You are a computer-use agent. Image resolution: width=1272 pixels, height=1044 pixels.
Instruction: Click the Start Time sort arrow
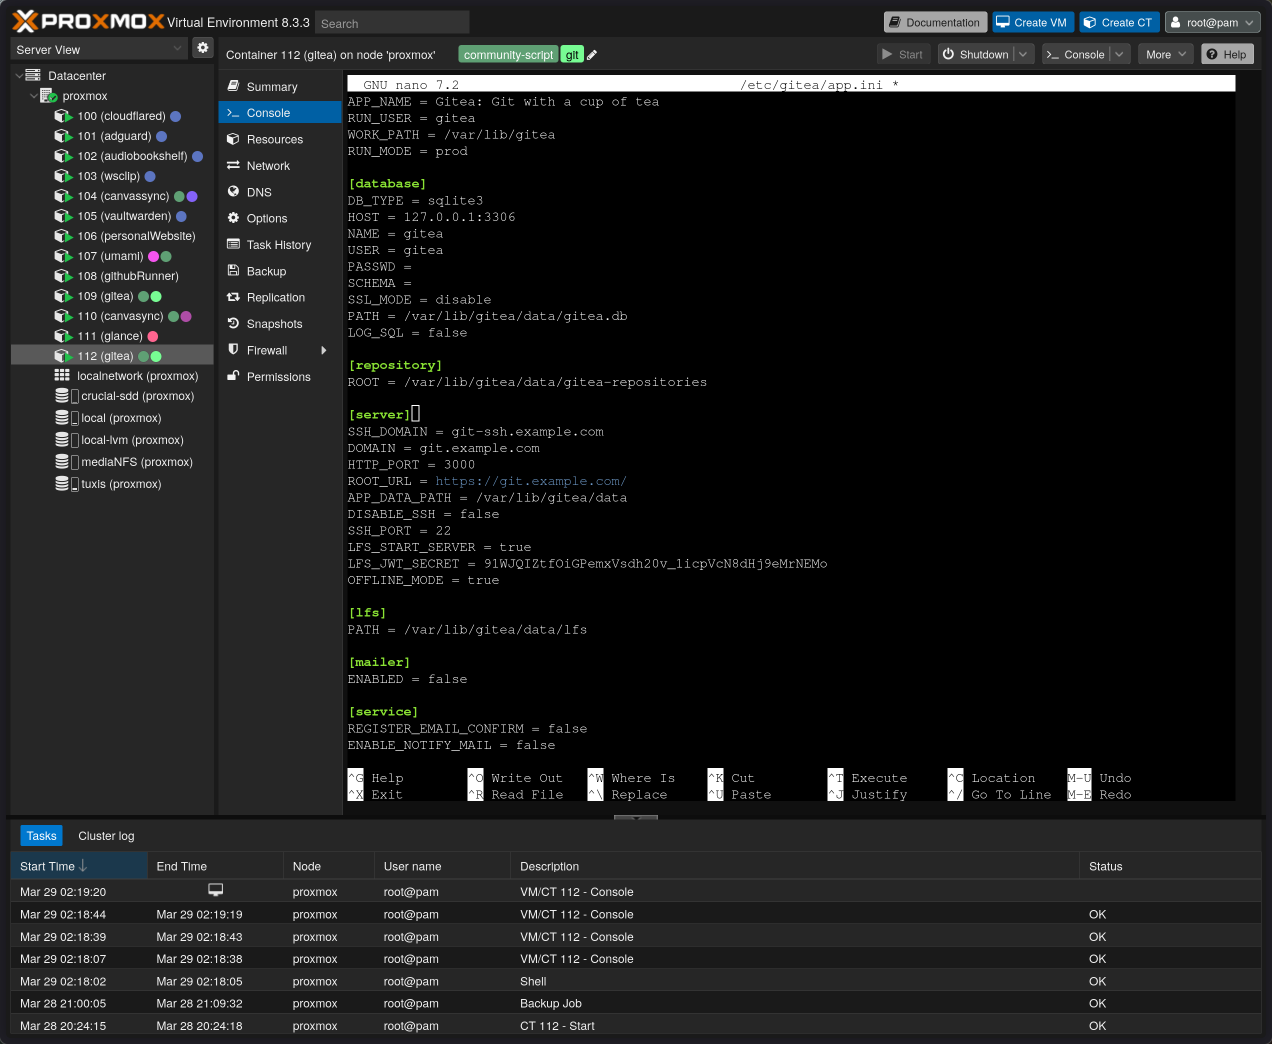83,866
